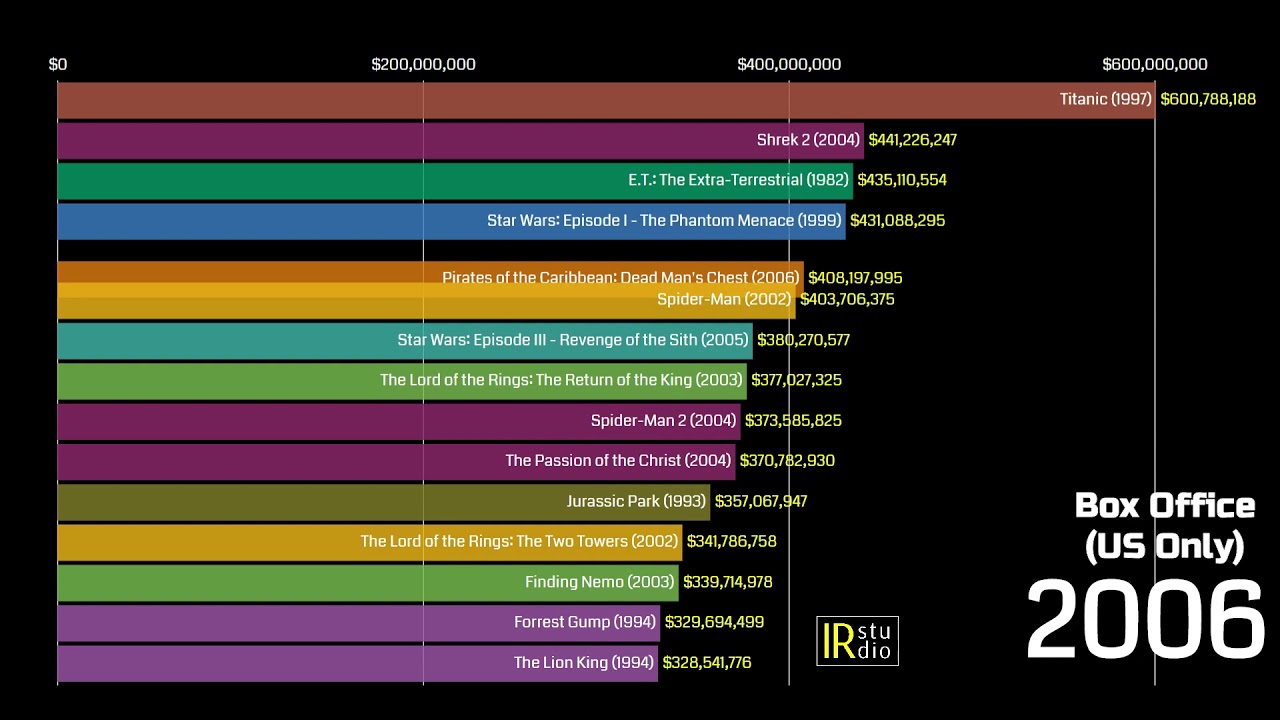The image size is (1280, 720).
Task: Select the $431,088,295 value
Action: point(897,220)
